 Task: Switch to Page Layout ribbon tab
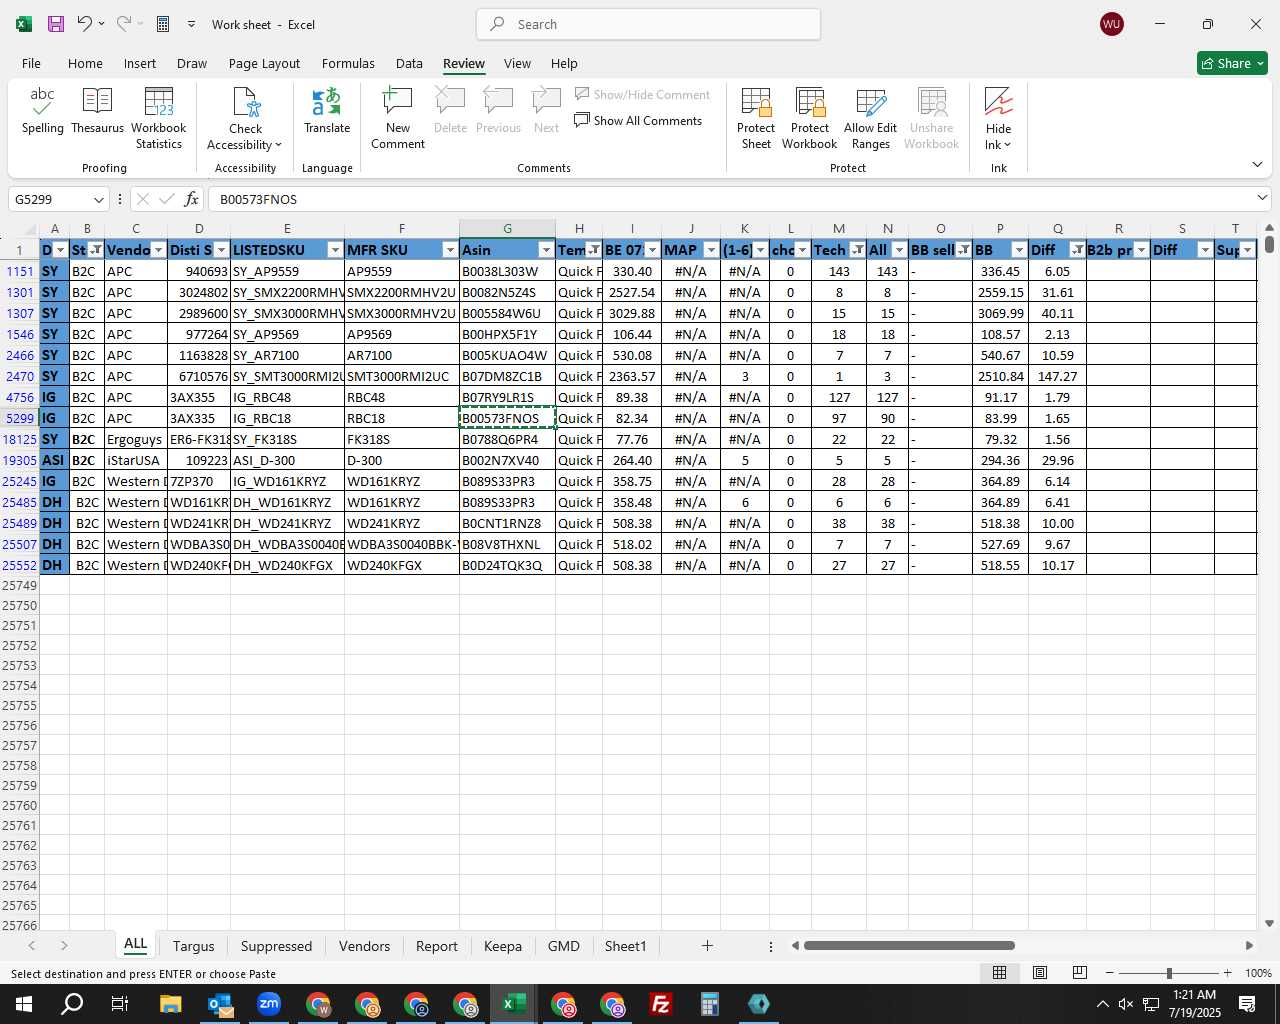point(264,63)
